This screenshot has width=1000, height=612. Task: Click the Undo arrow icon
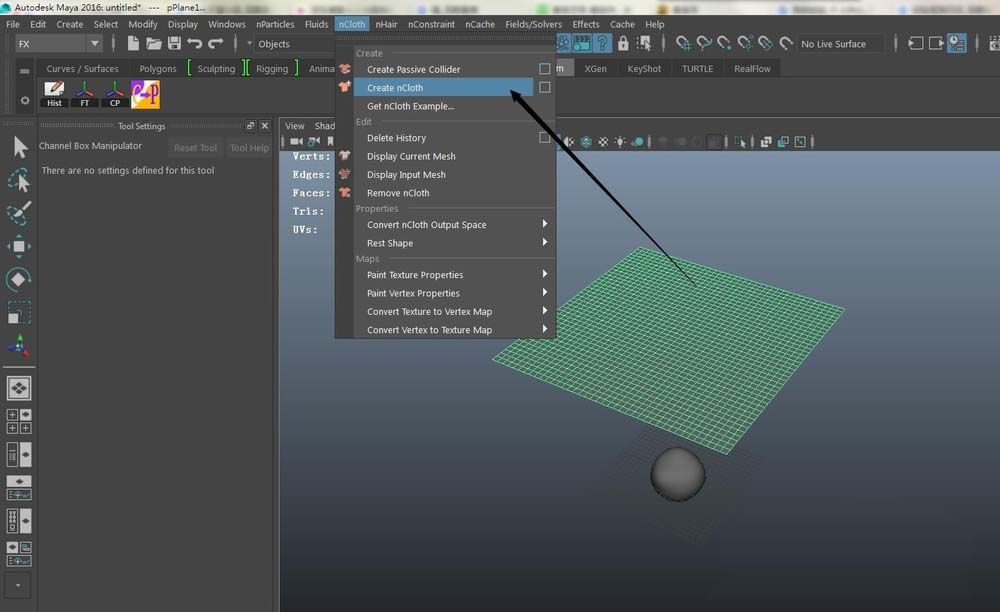pyautogui.click(x=195, y=43)
